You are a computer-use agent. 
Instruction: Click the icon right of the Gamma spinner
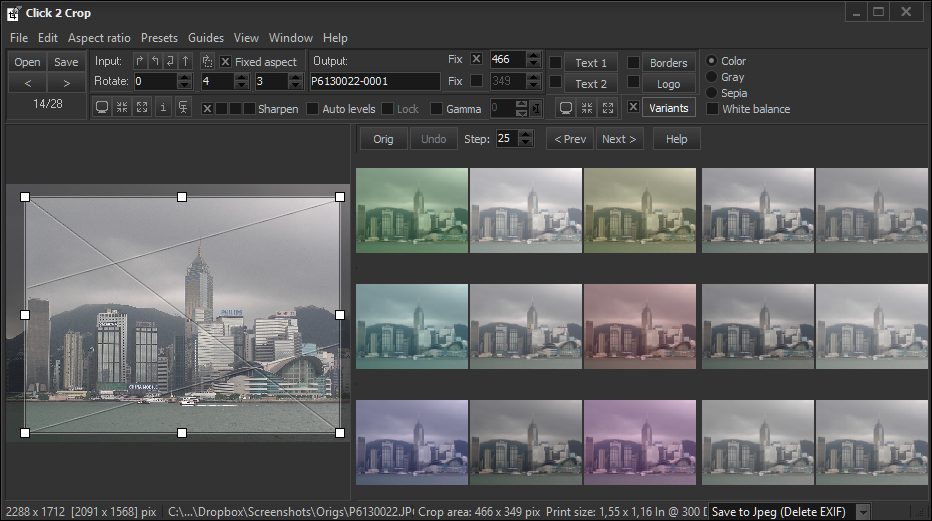pyautogui.click(x=536, y=109)
